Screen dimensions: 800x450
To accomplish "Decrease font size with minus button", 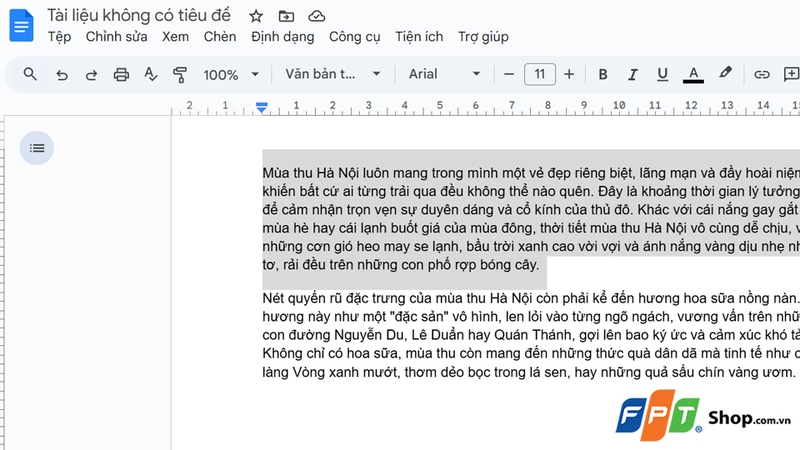I will click(x=509, y=74).
